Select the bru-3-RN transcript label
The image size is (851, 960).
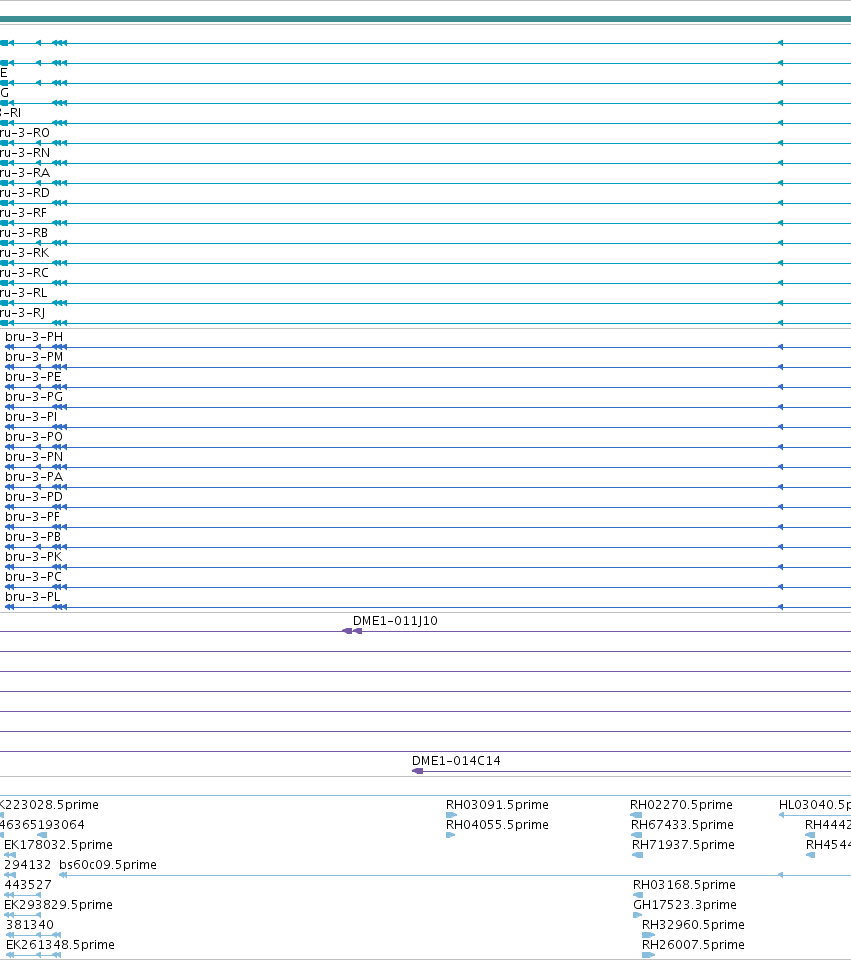tap(24, 153)
